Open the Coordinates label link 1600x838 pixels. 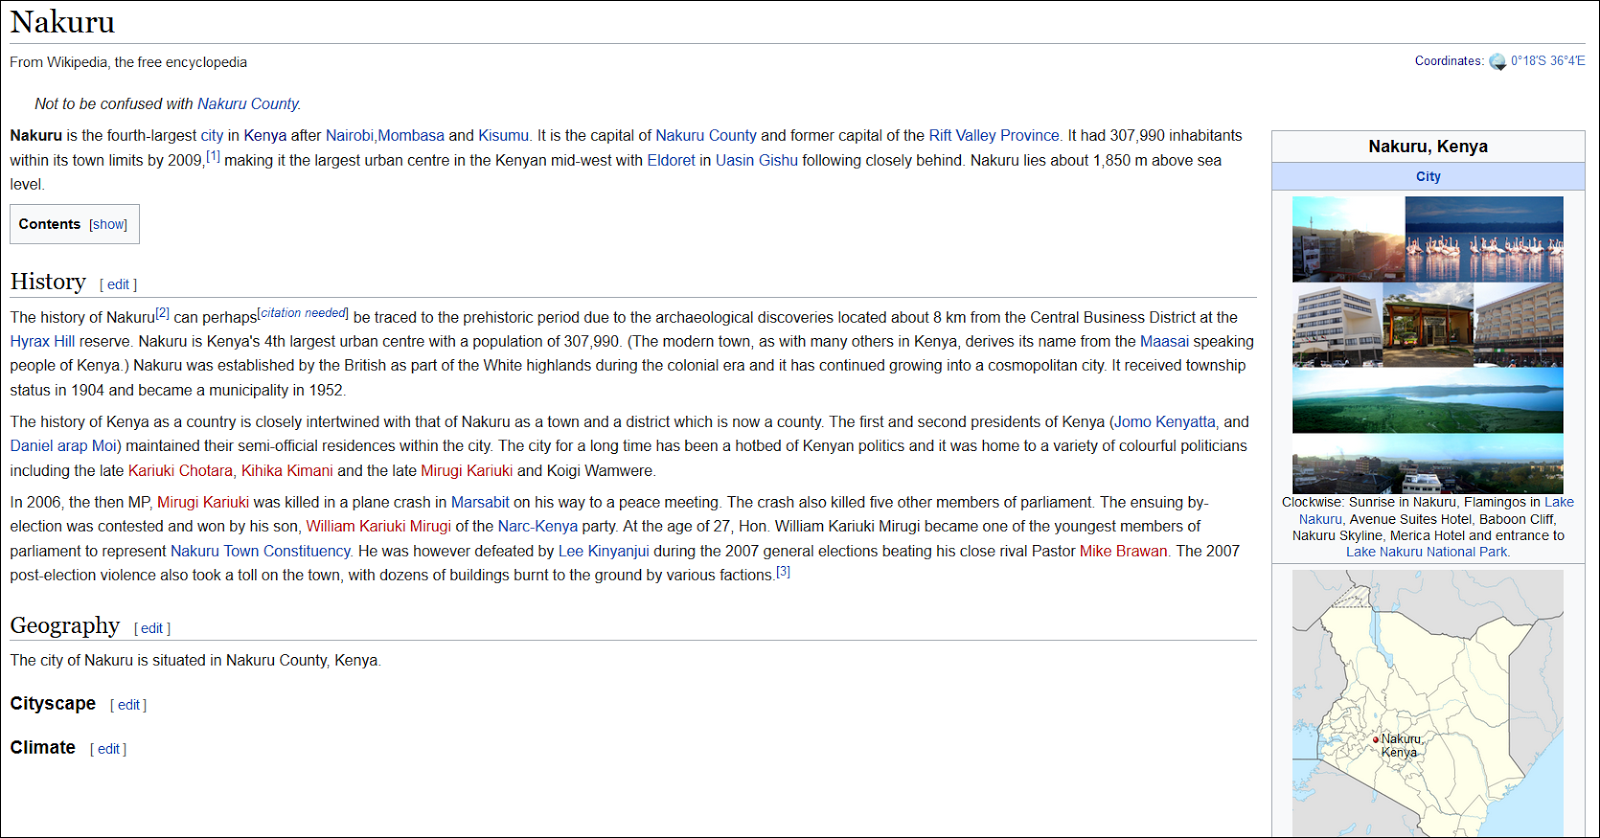[x=1449, y=61]
